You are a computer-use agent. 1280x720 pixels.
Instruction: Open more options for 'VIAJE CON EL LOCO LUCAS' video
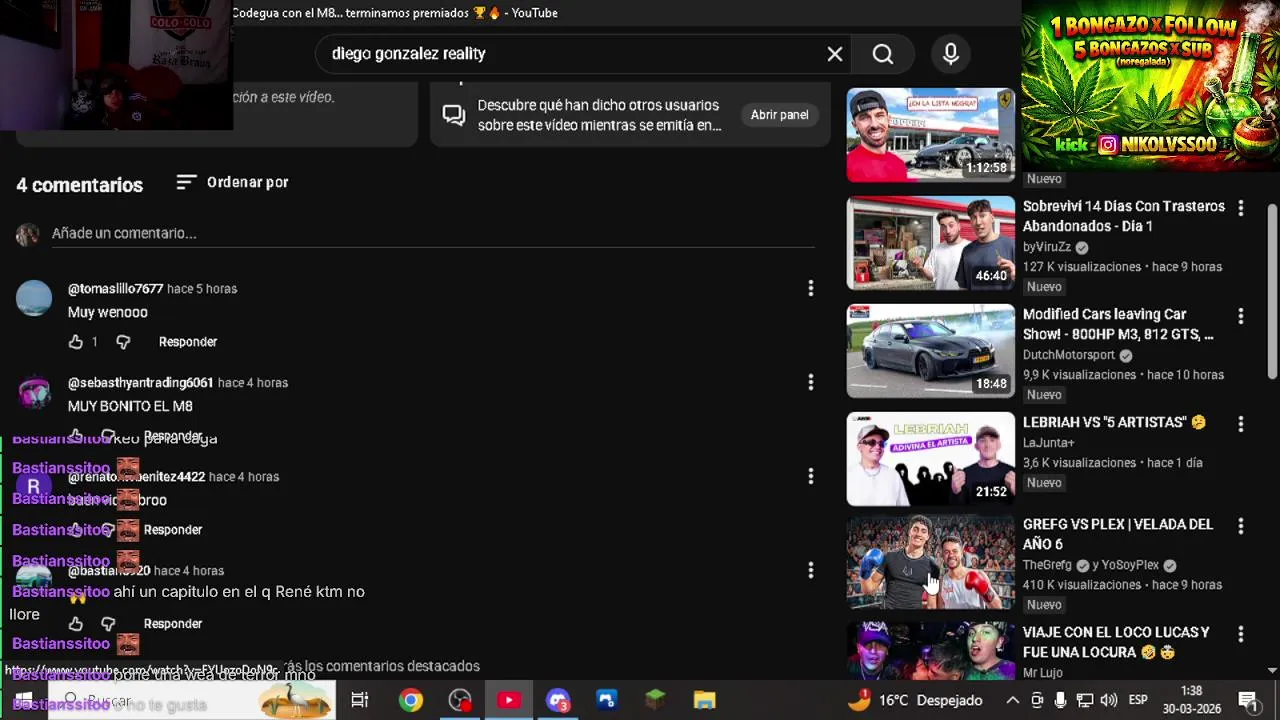[x=1241, y=634]
